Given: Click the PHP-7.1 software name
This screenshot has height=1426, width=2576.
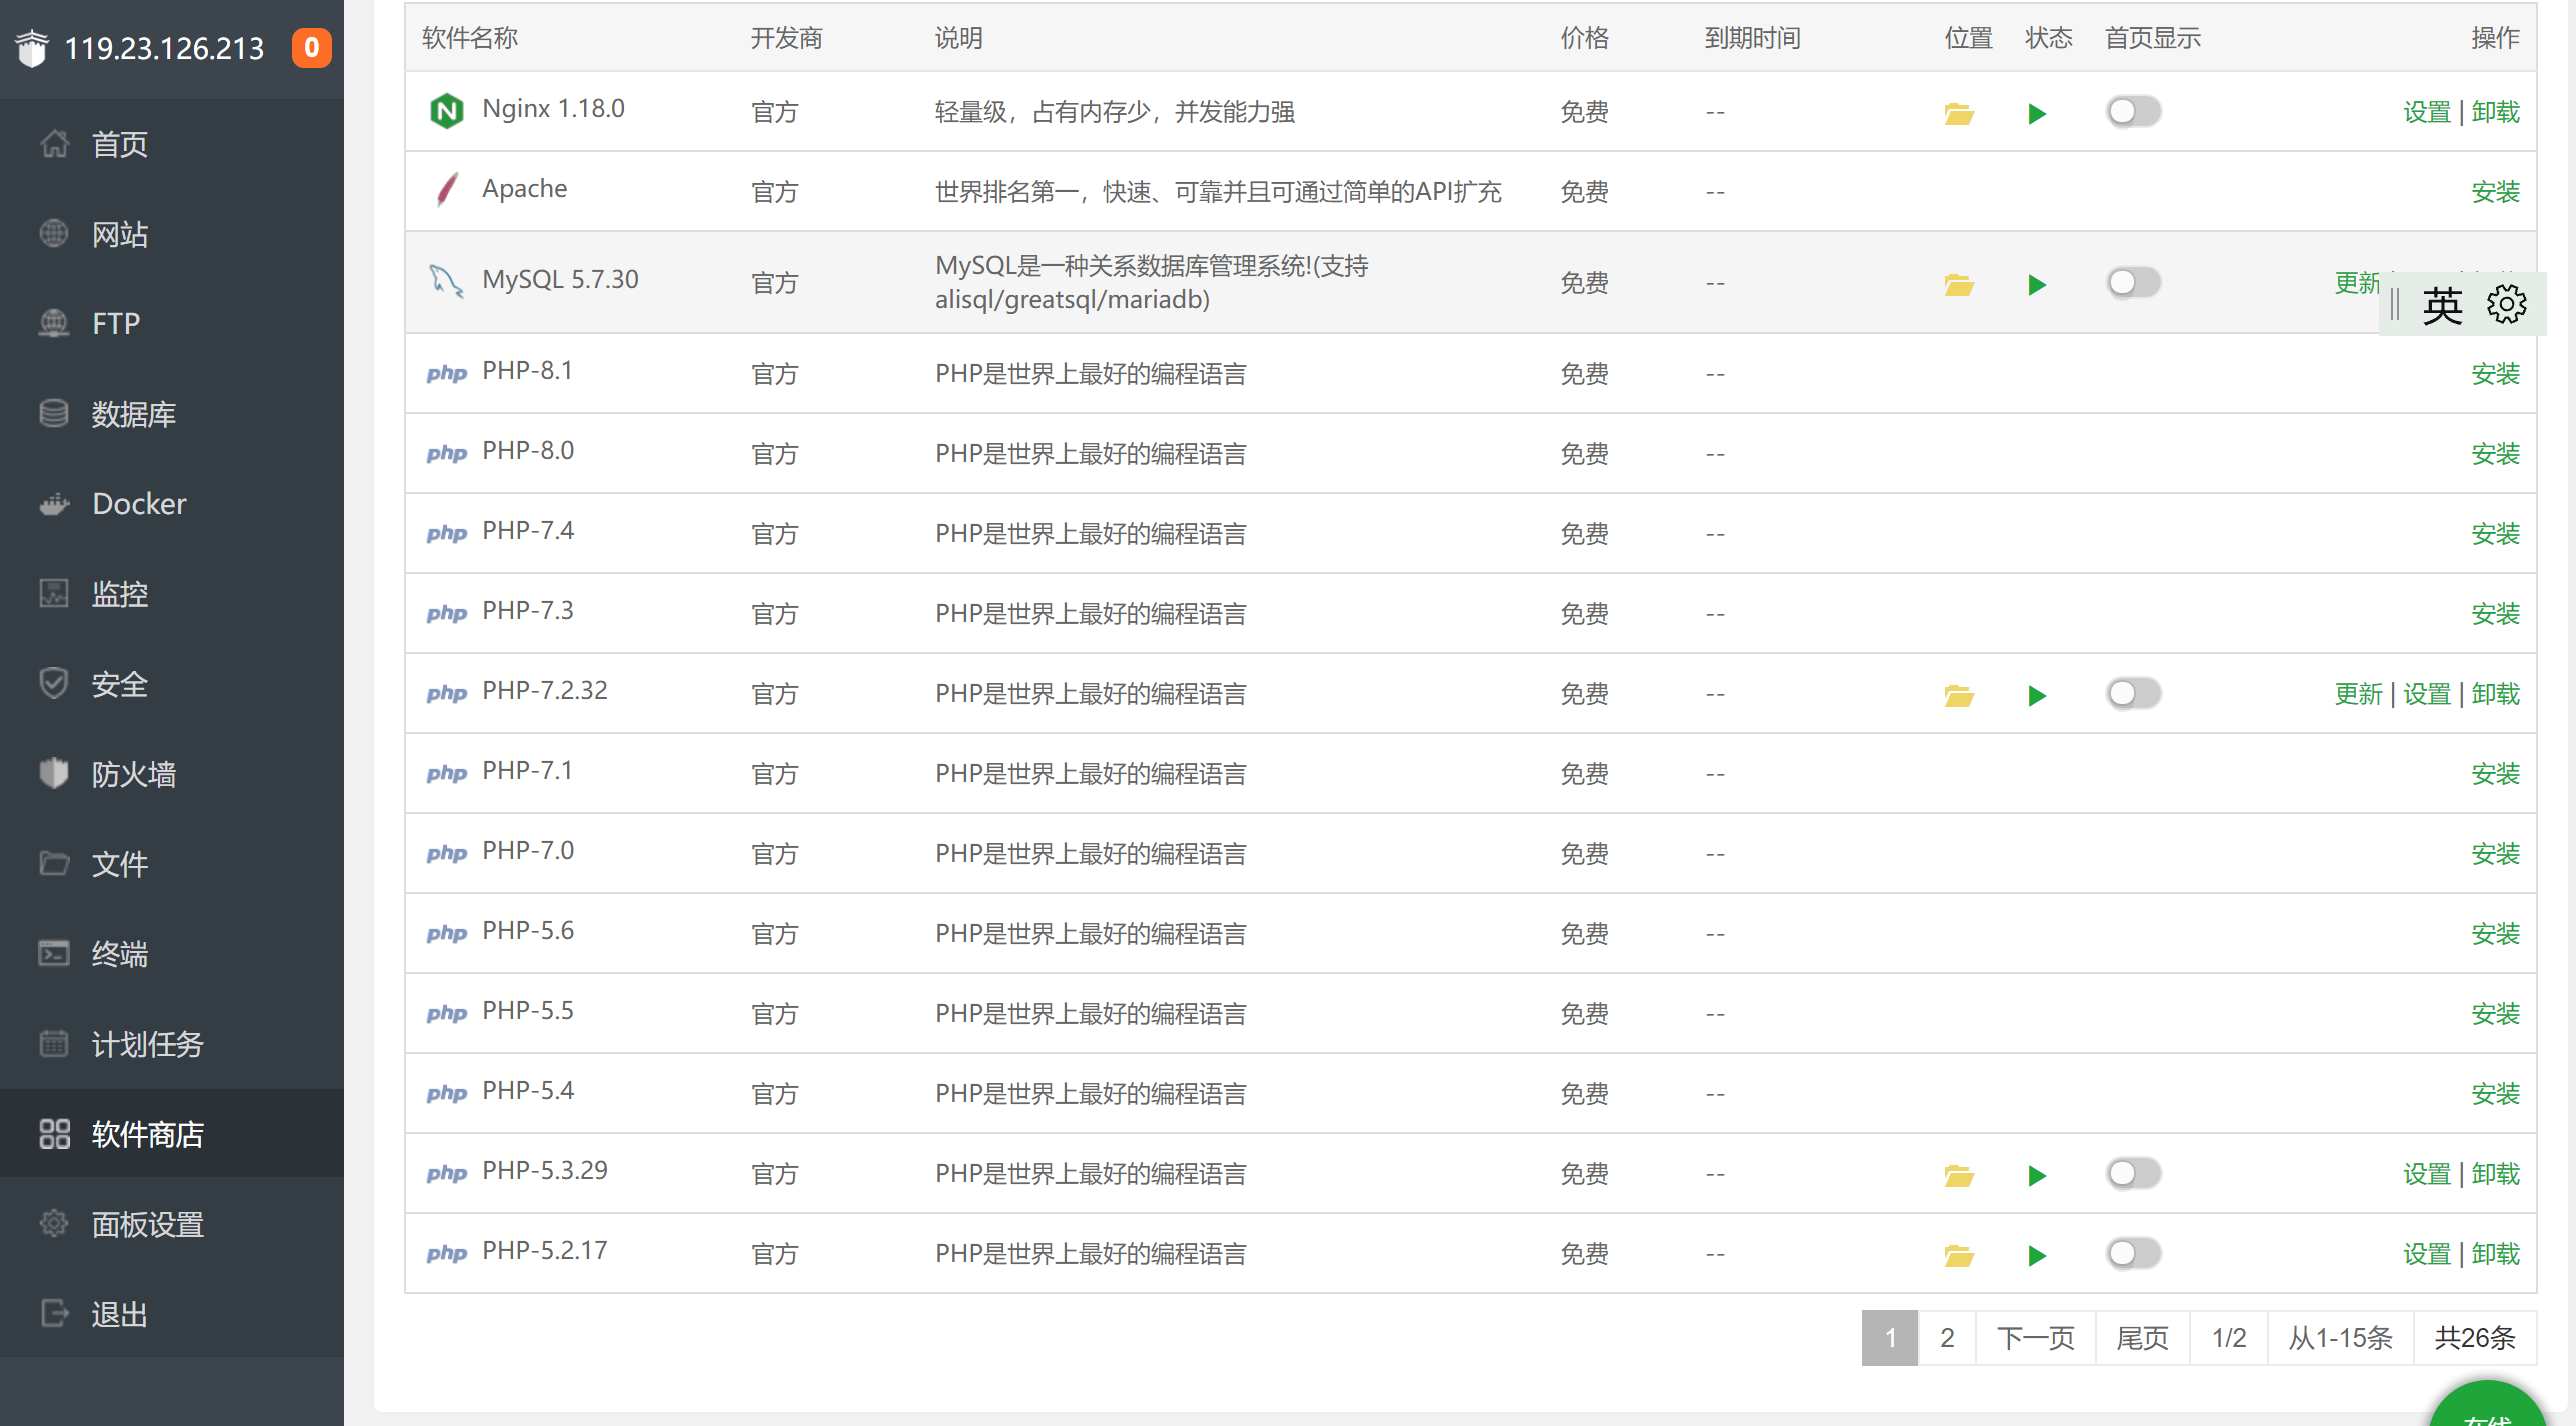Looking at the screenshot, I should pos(527,771).
